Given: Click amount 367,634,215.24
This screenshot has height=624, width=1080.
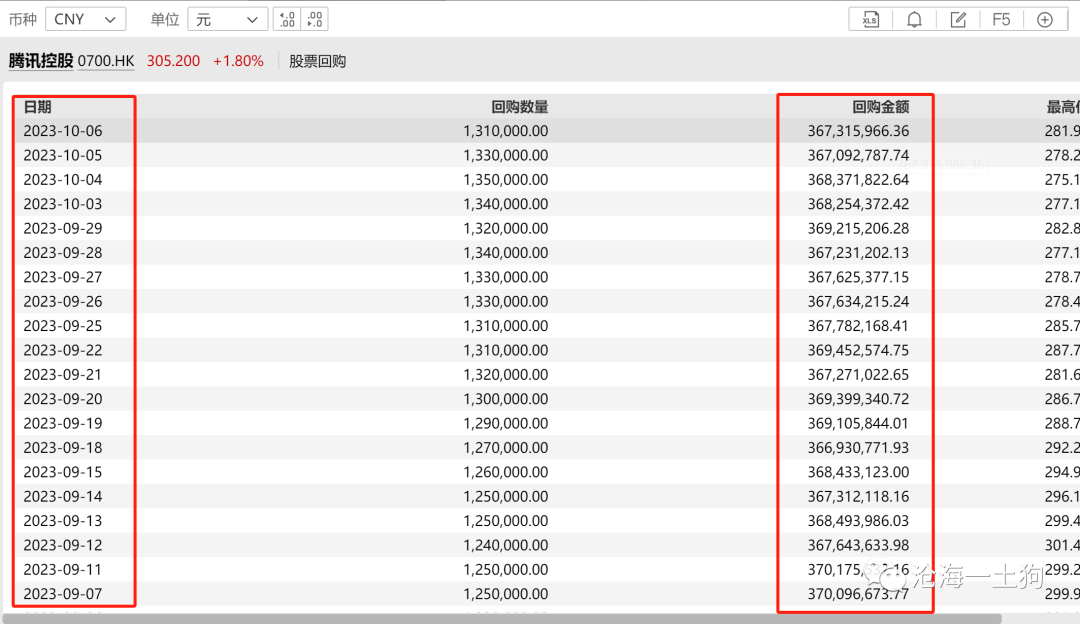Looking at the screenshot, I should 858,302.
